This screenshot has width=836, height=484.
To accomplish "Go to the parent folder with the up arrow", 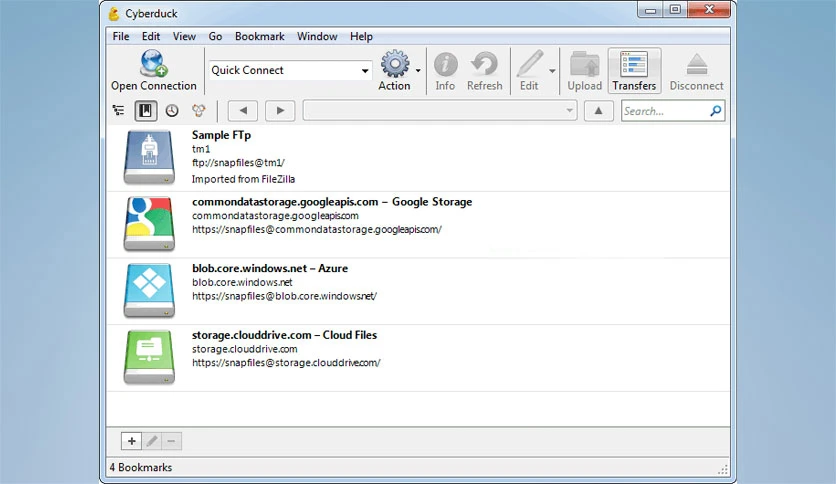I will click(x=598, y=111).
